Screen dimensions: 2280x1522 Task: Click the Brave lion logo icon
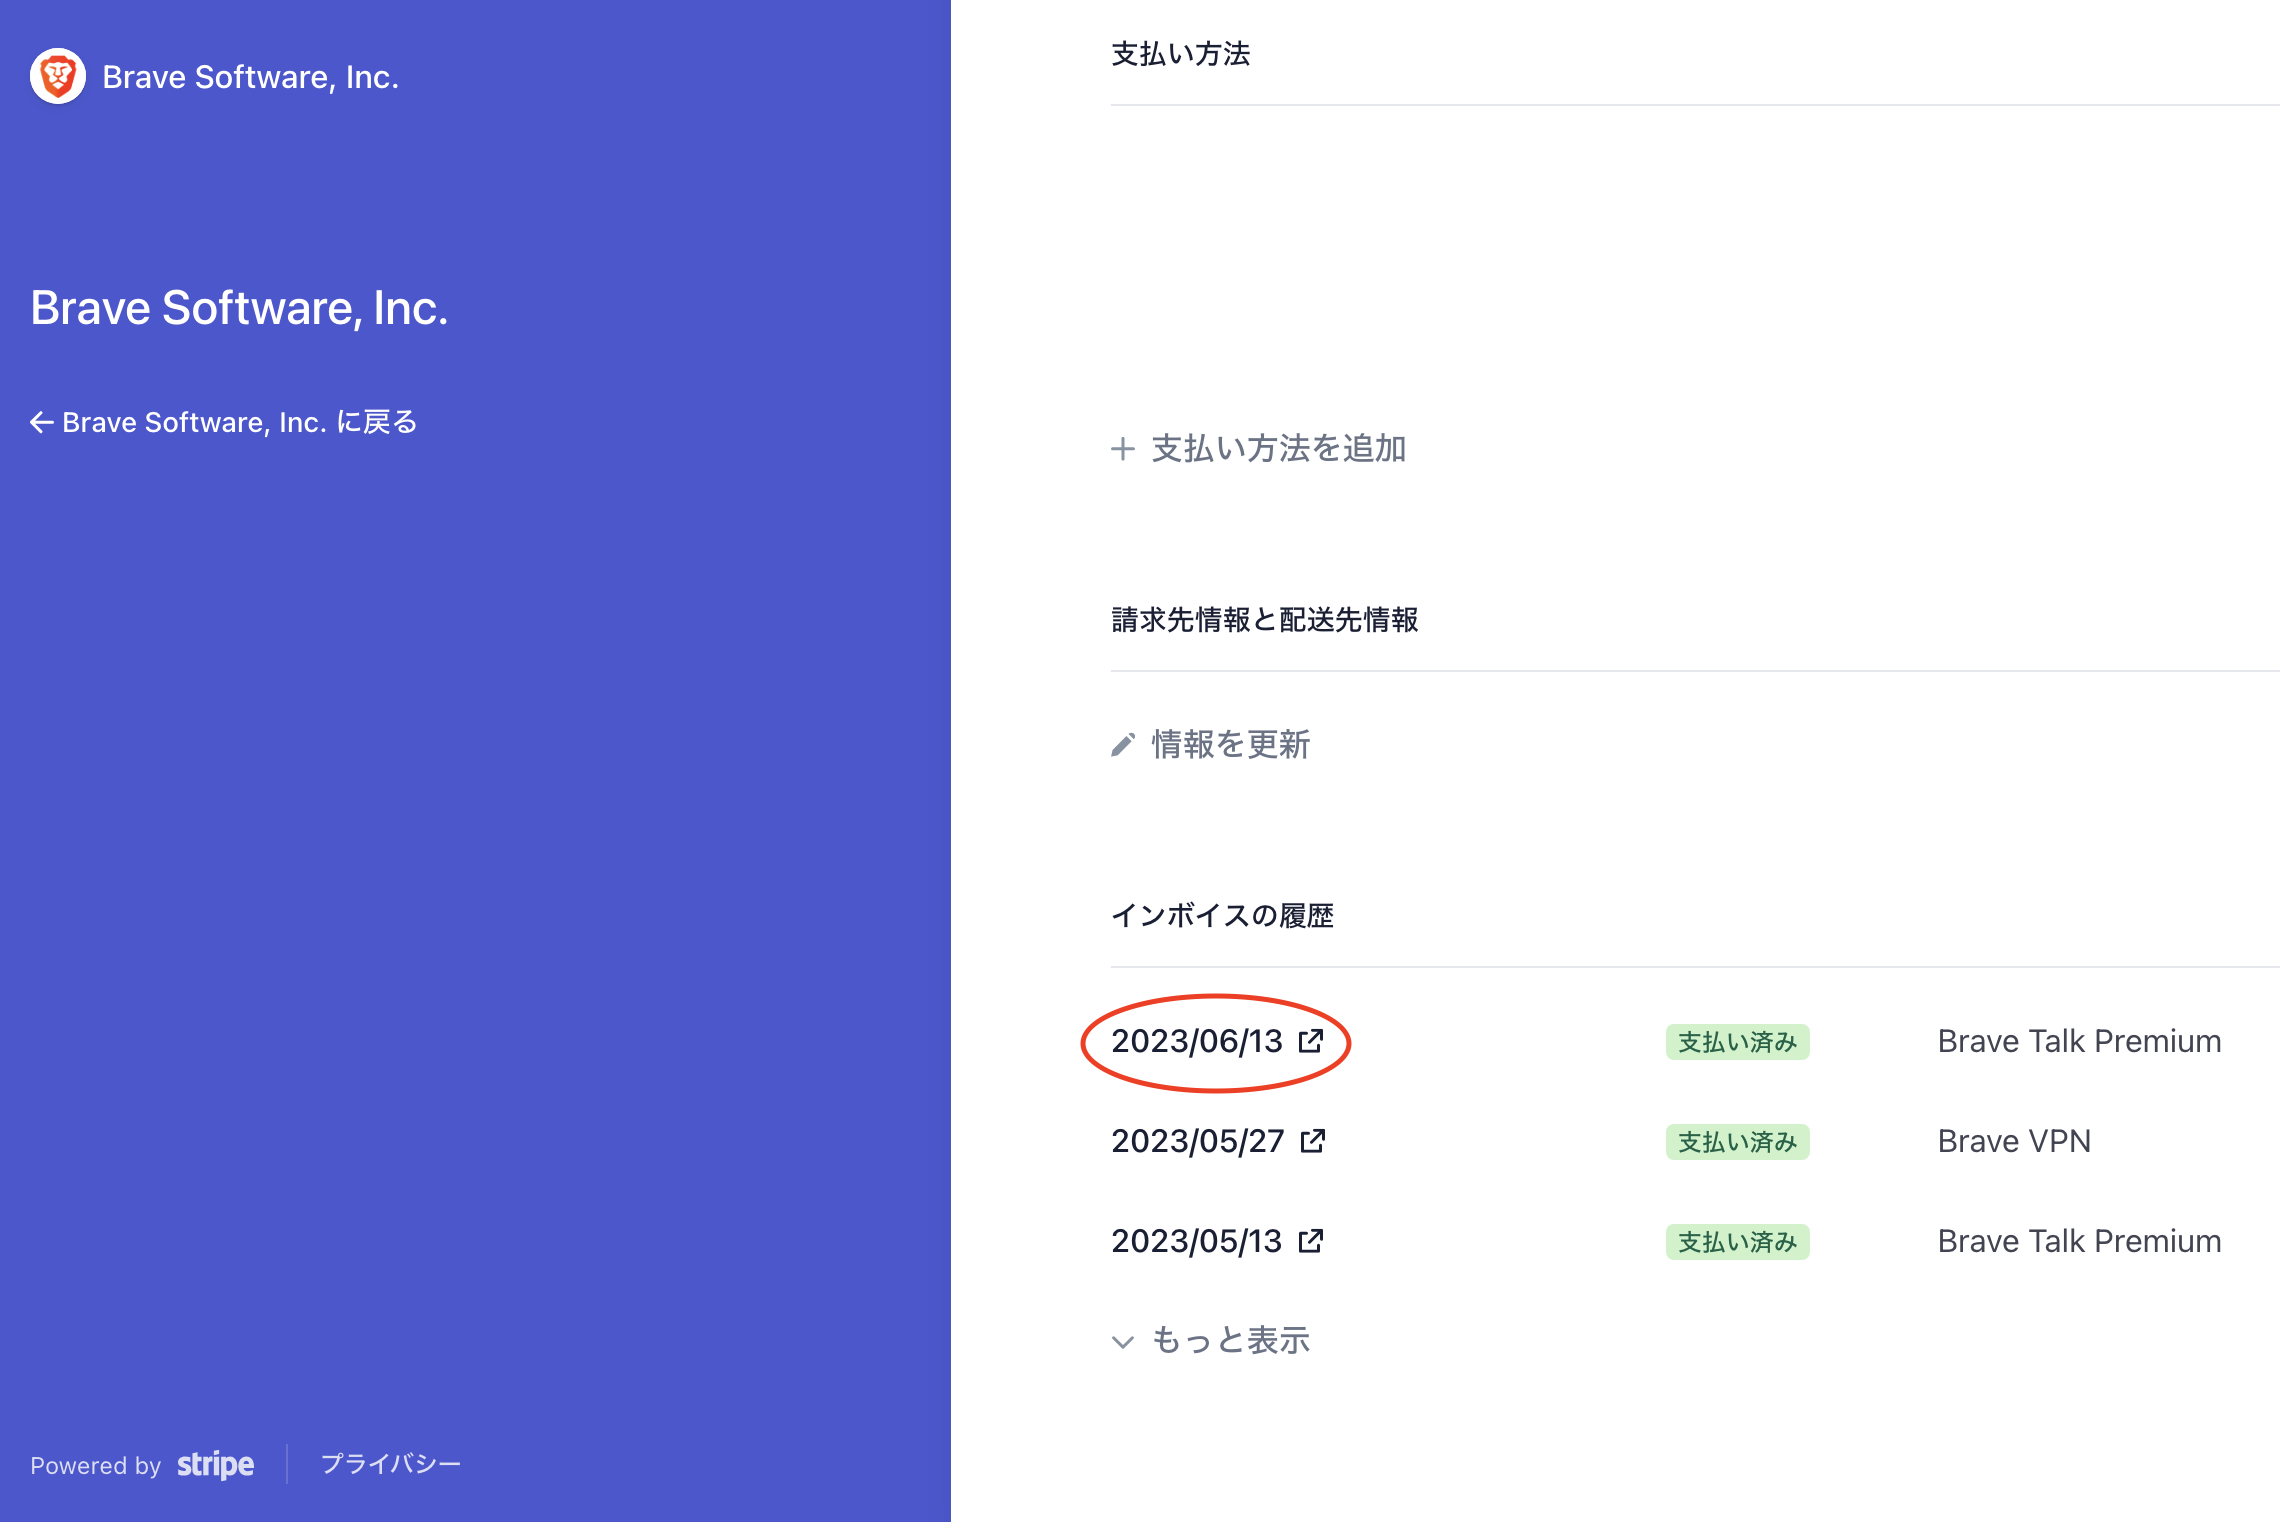click(58, 76)
